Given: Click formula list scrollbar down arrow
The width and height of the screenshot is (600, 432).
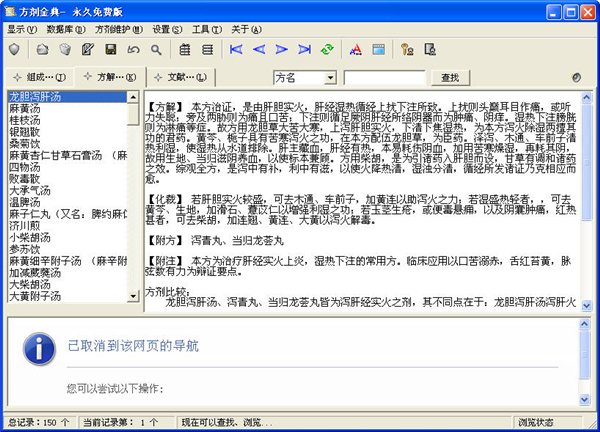Looking at the screenshot, I should pyautogui.click(x=133, y=296).
